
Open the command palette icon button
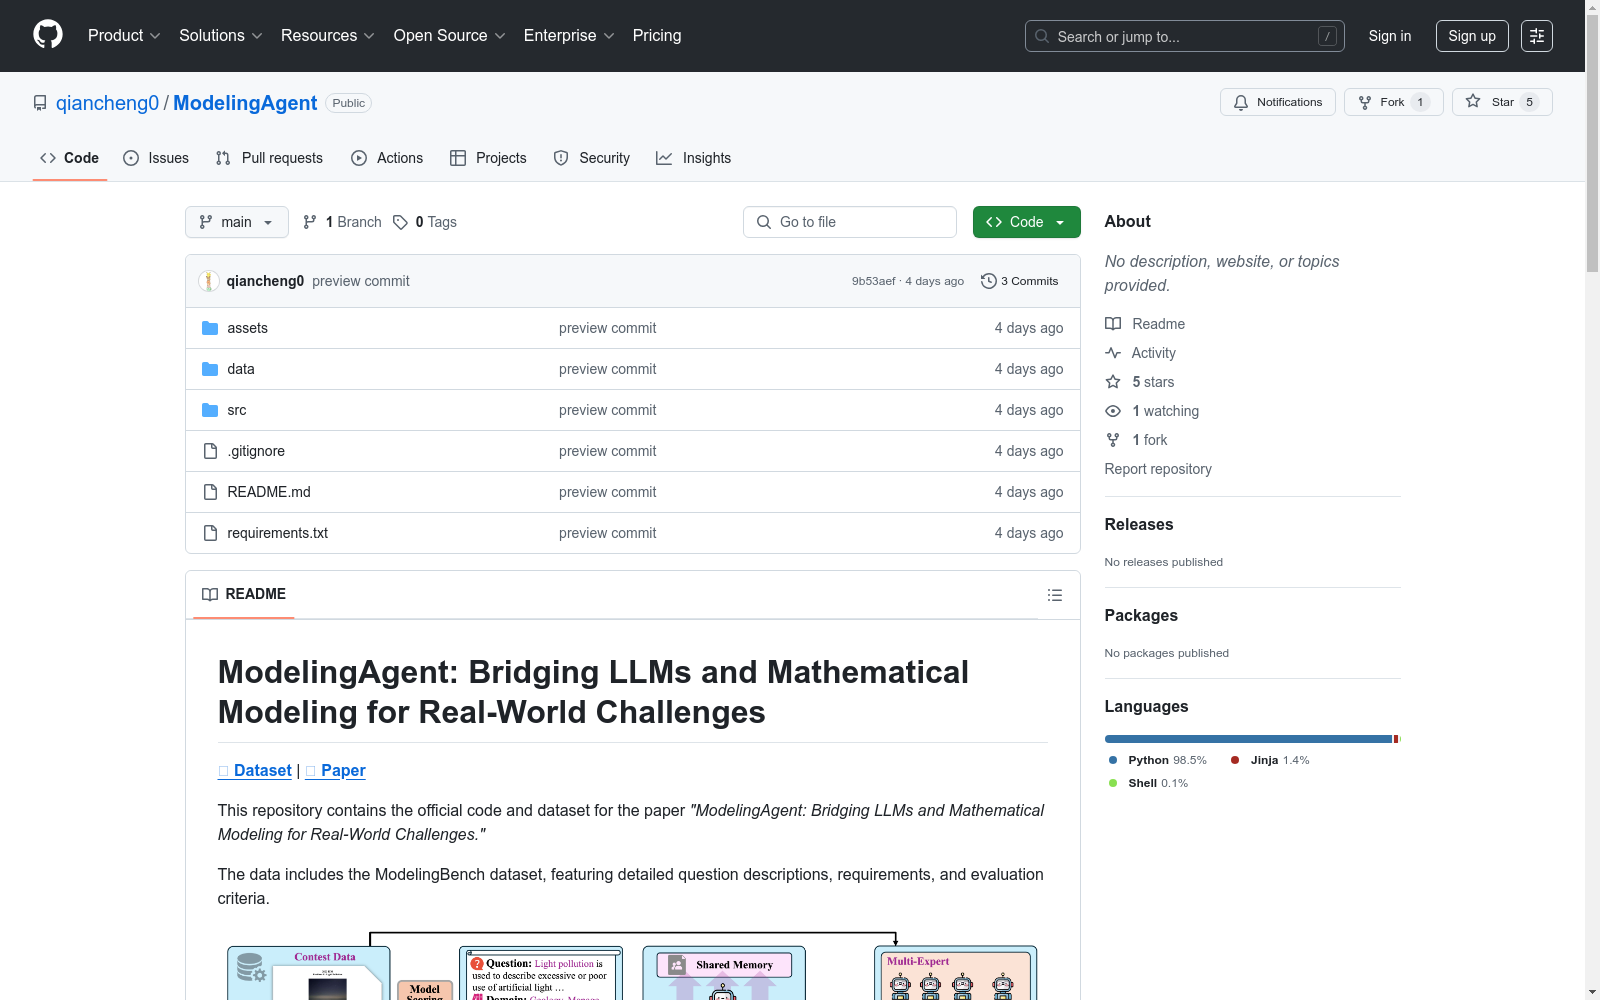pos(1537,36)
